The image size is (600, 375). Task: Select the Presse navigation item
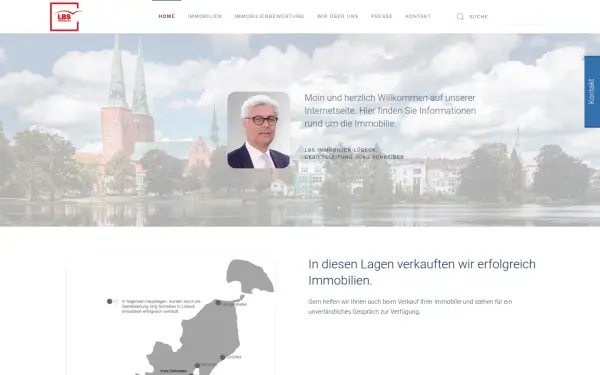point(382,16)
